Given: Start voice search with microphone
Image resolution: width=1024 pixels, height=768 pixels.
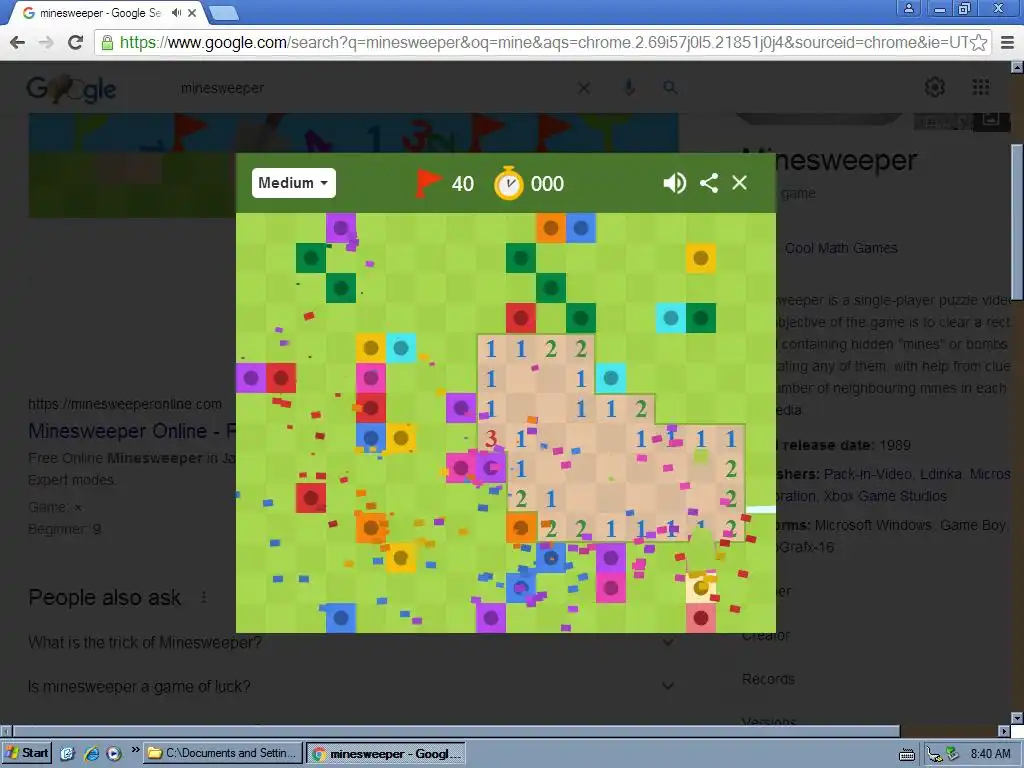Looking at the screenshot, I should point(629,88).
